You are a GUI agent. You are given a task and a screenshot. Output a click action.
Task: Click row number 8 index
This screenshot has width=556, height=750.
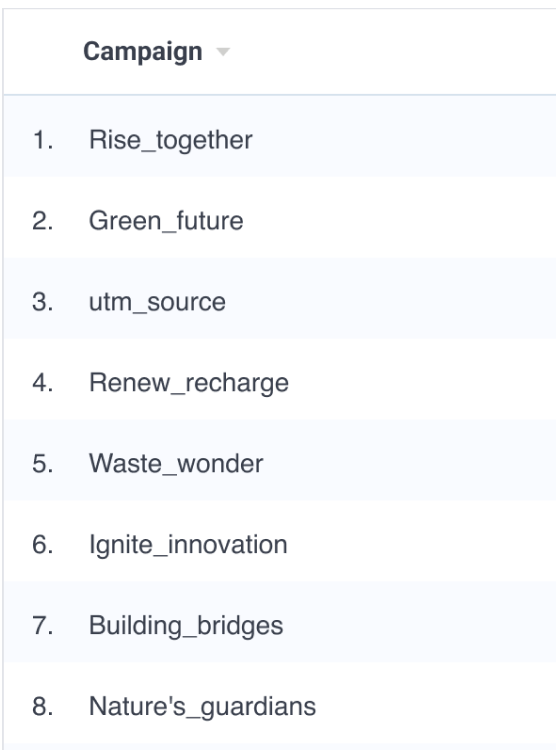coord(43,706)
